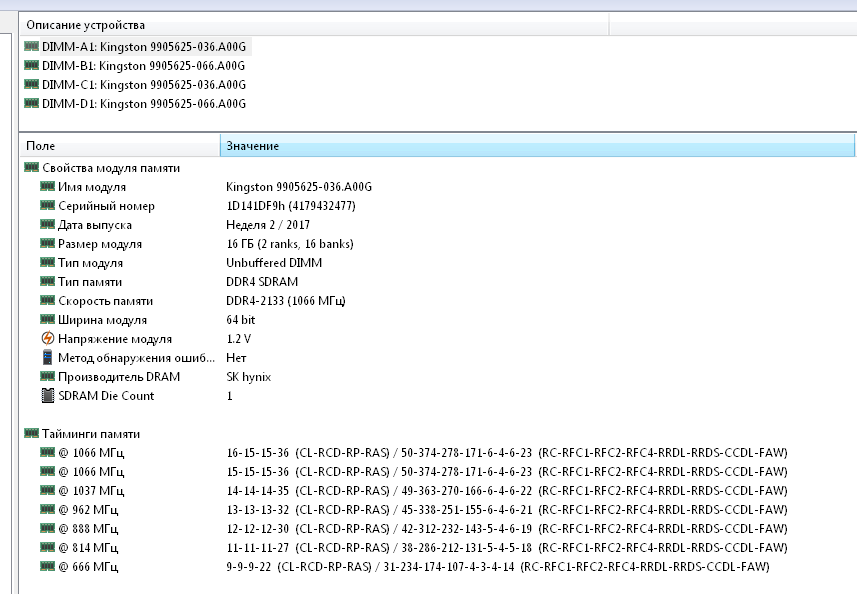Click icon beside 'Имя модуля'
Viewport: 857px width, 594px height.
[x=48, y=186]
